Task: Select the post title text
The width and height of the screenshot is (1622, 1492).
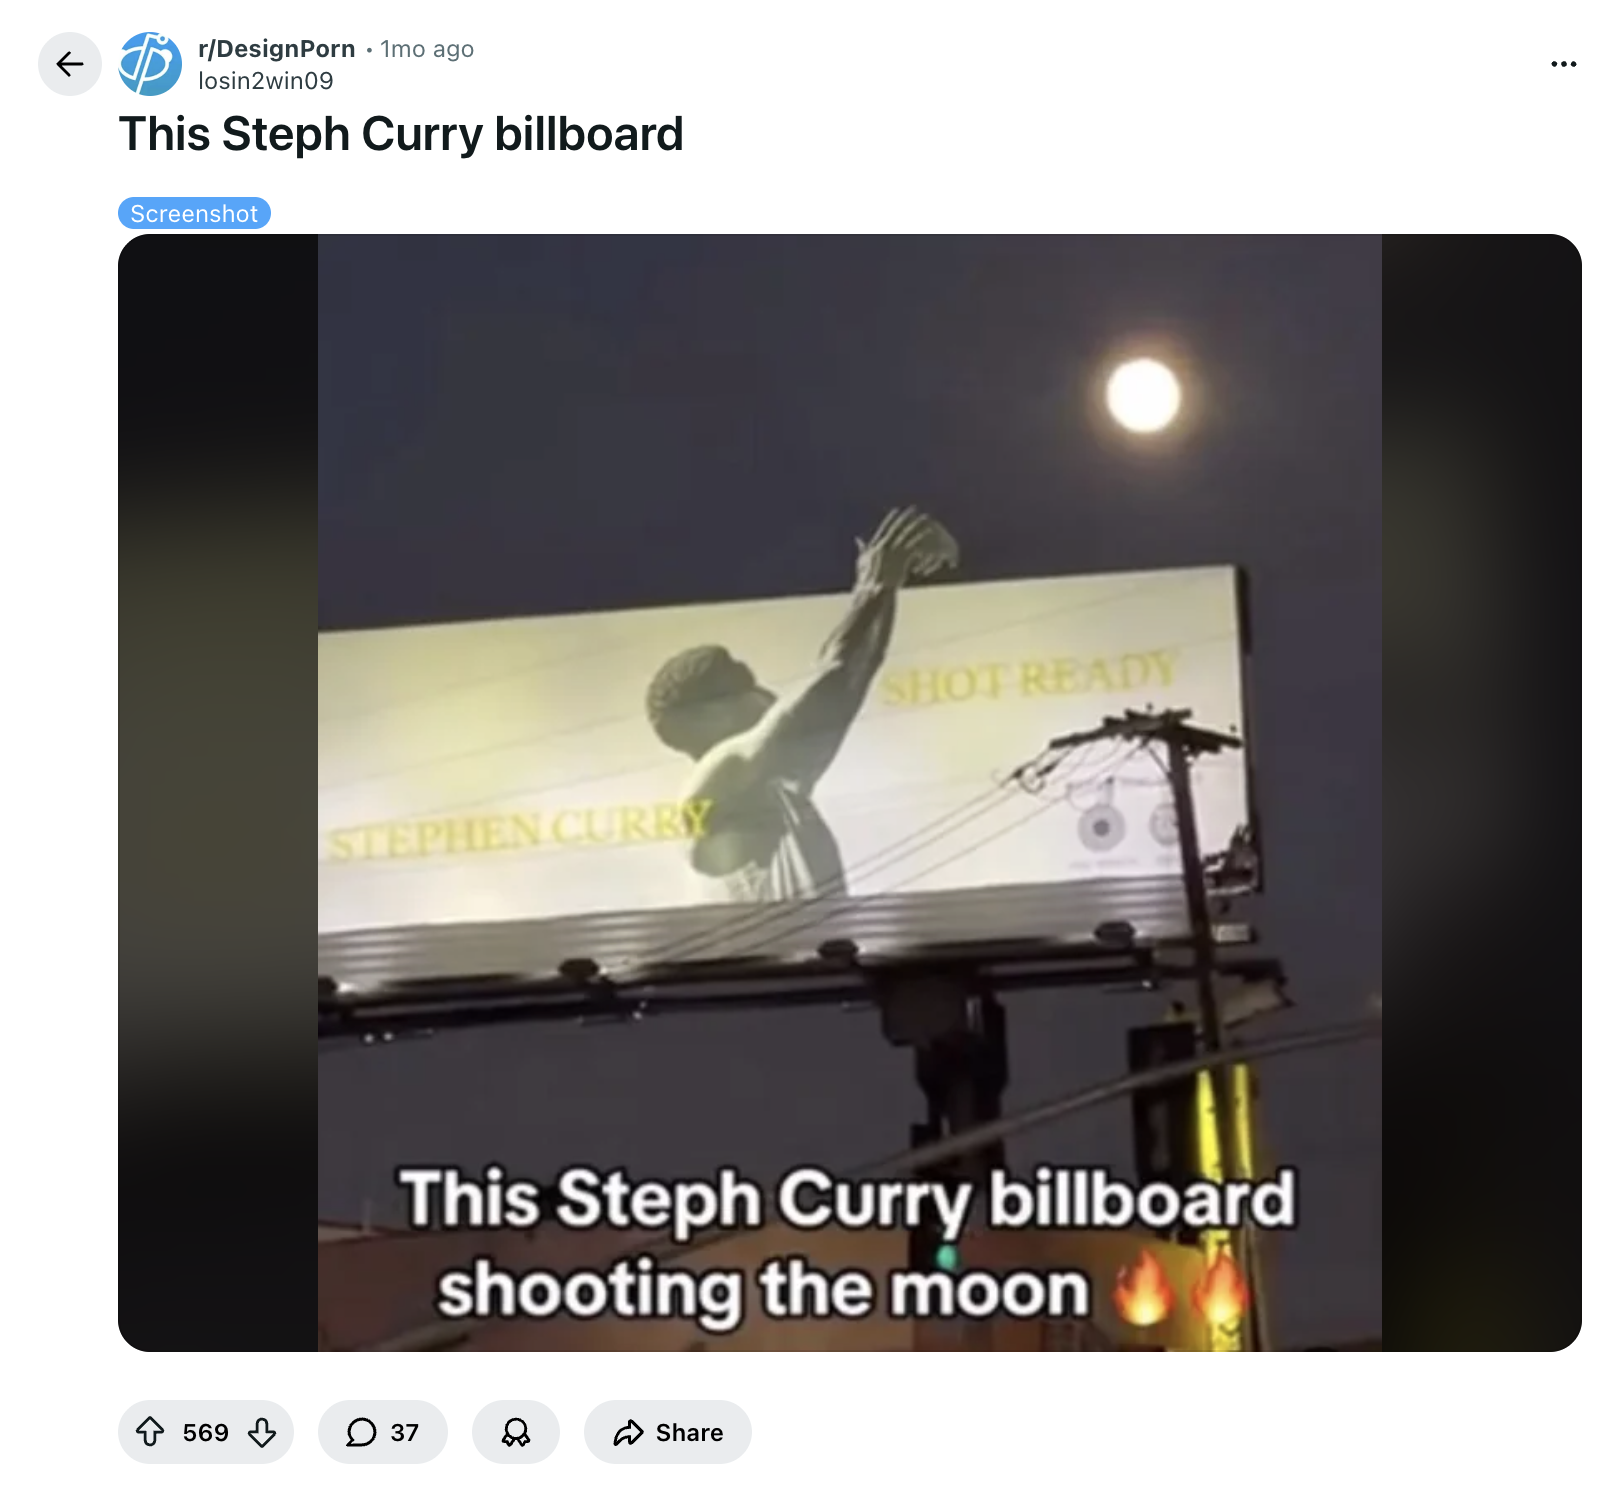Action: pyautogui.click(x=401, y=134)
